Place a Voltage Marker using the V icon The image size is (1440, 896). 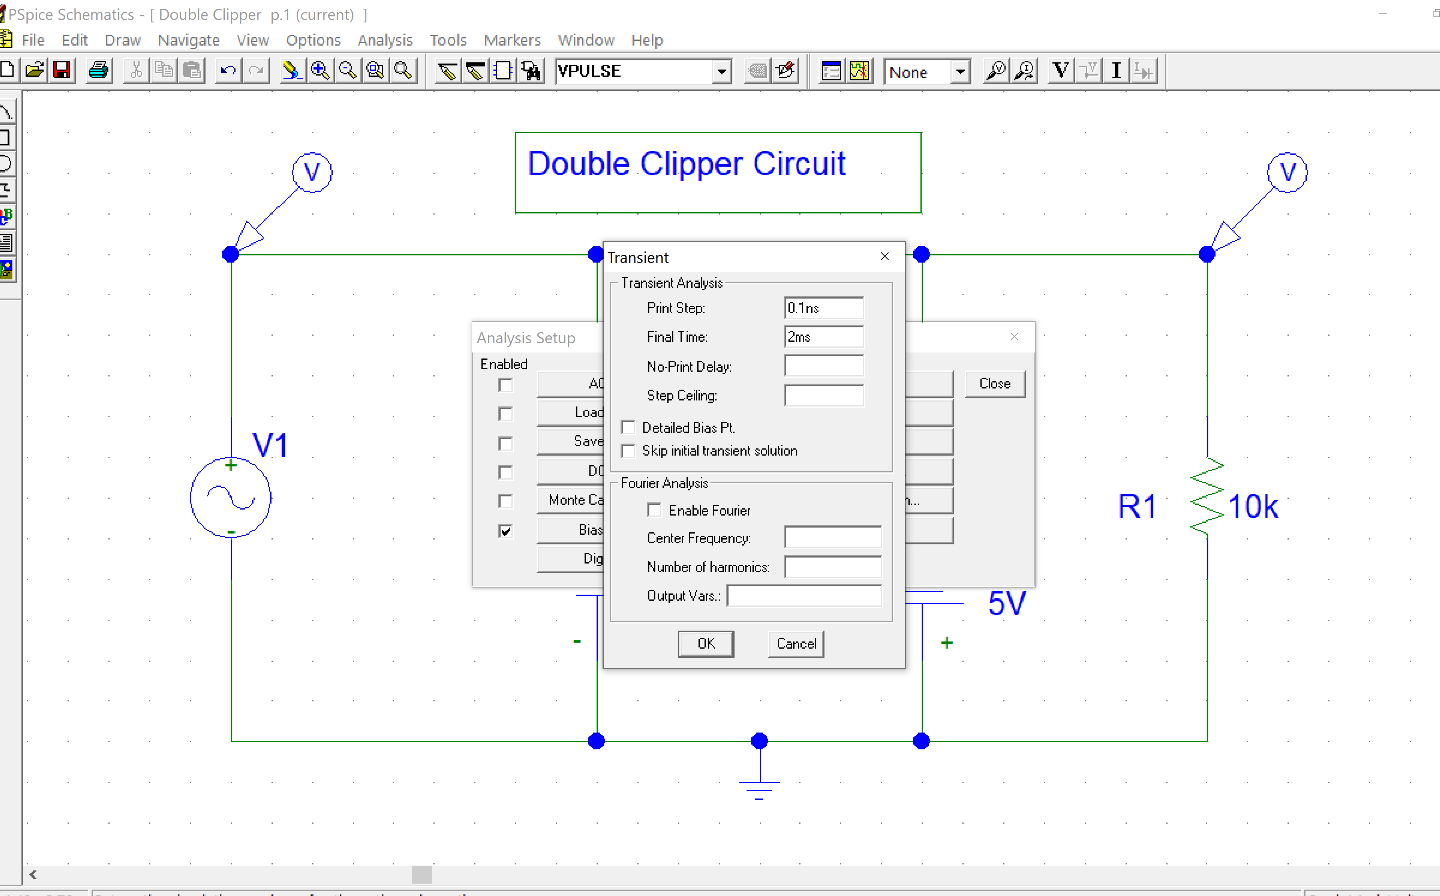tap(1059, 71)
